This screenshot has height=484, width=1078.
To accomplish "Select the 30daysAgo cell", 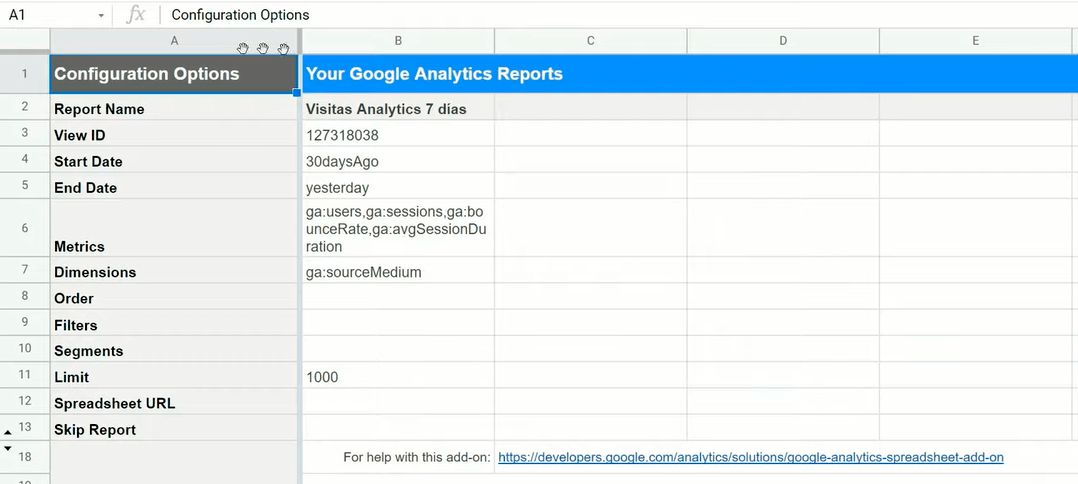I will 398,160.
